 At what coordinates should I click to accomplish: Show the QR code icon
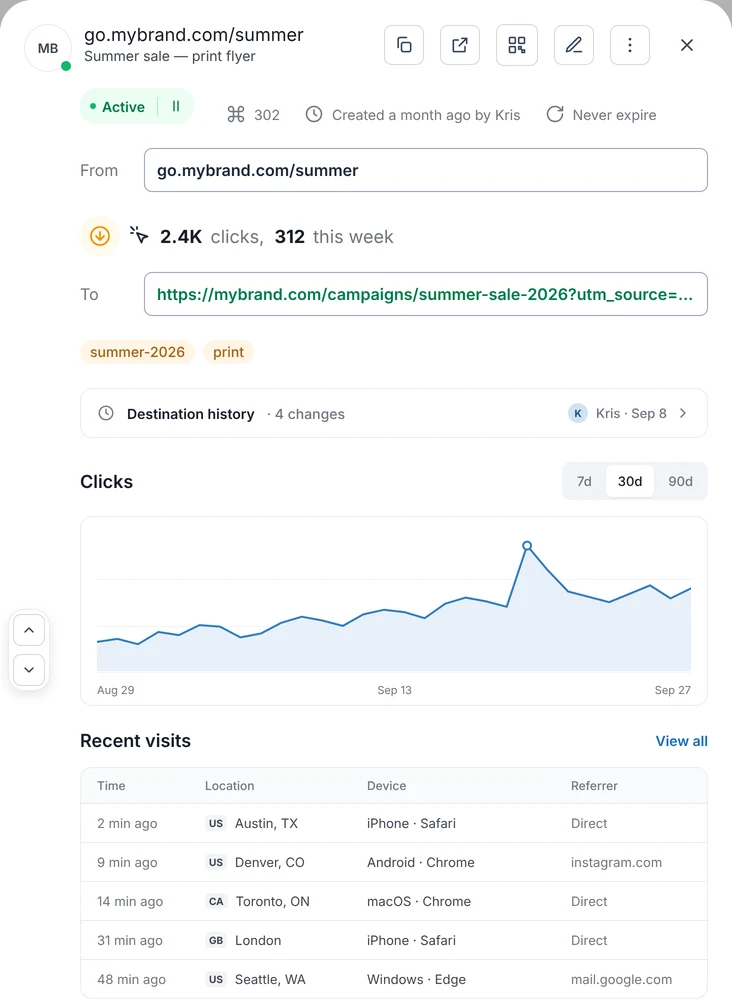(516, 45)
